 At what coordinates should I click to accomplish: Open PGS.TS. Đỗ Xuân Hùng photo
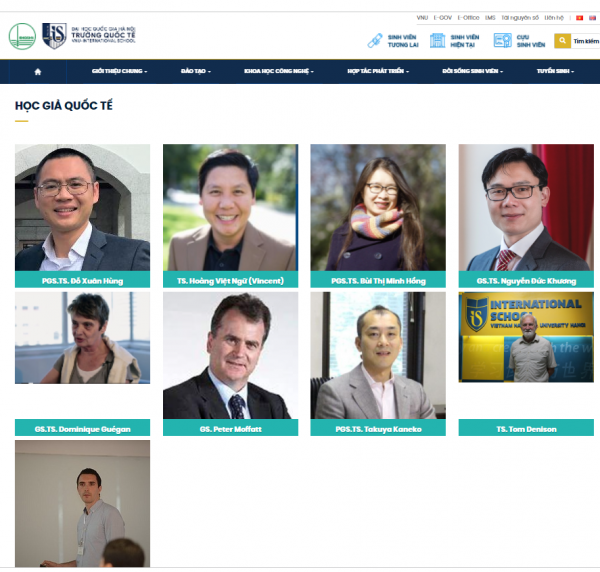click(x=82, y=207)
